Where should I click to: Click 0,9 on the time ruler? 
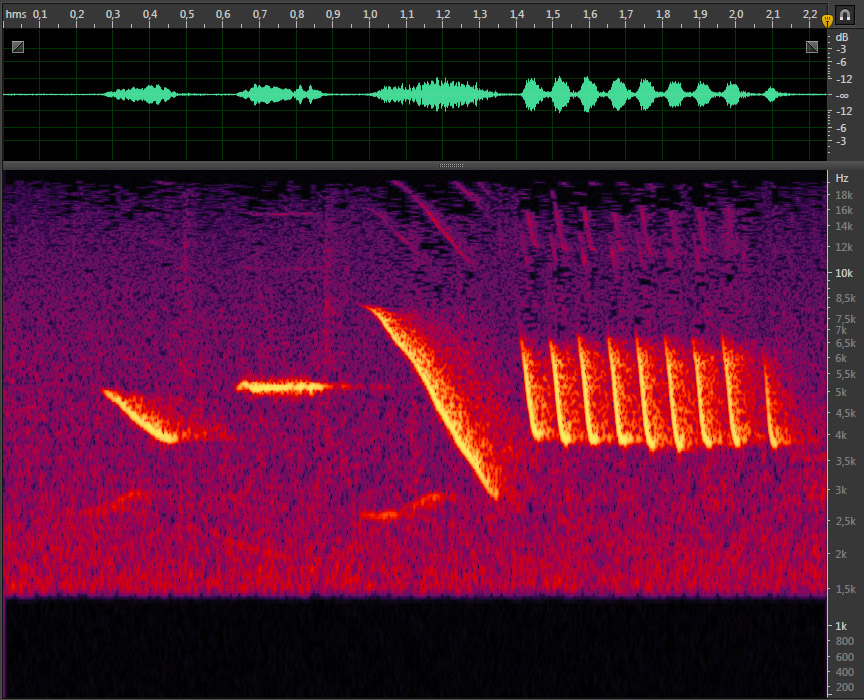[333, 14]
